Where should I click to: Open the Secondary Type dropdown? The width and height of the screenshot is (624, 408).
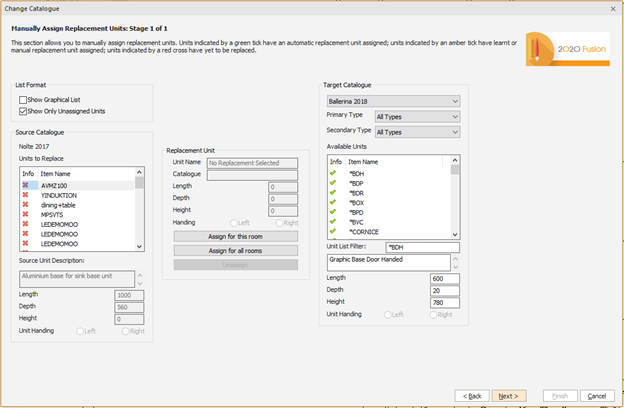[417, 132]
